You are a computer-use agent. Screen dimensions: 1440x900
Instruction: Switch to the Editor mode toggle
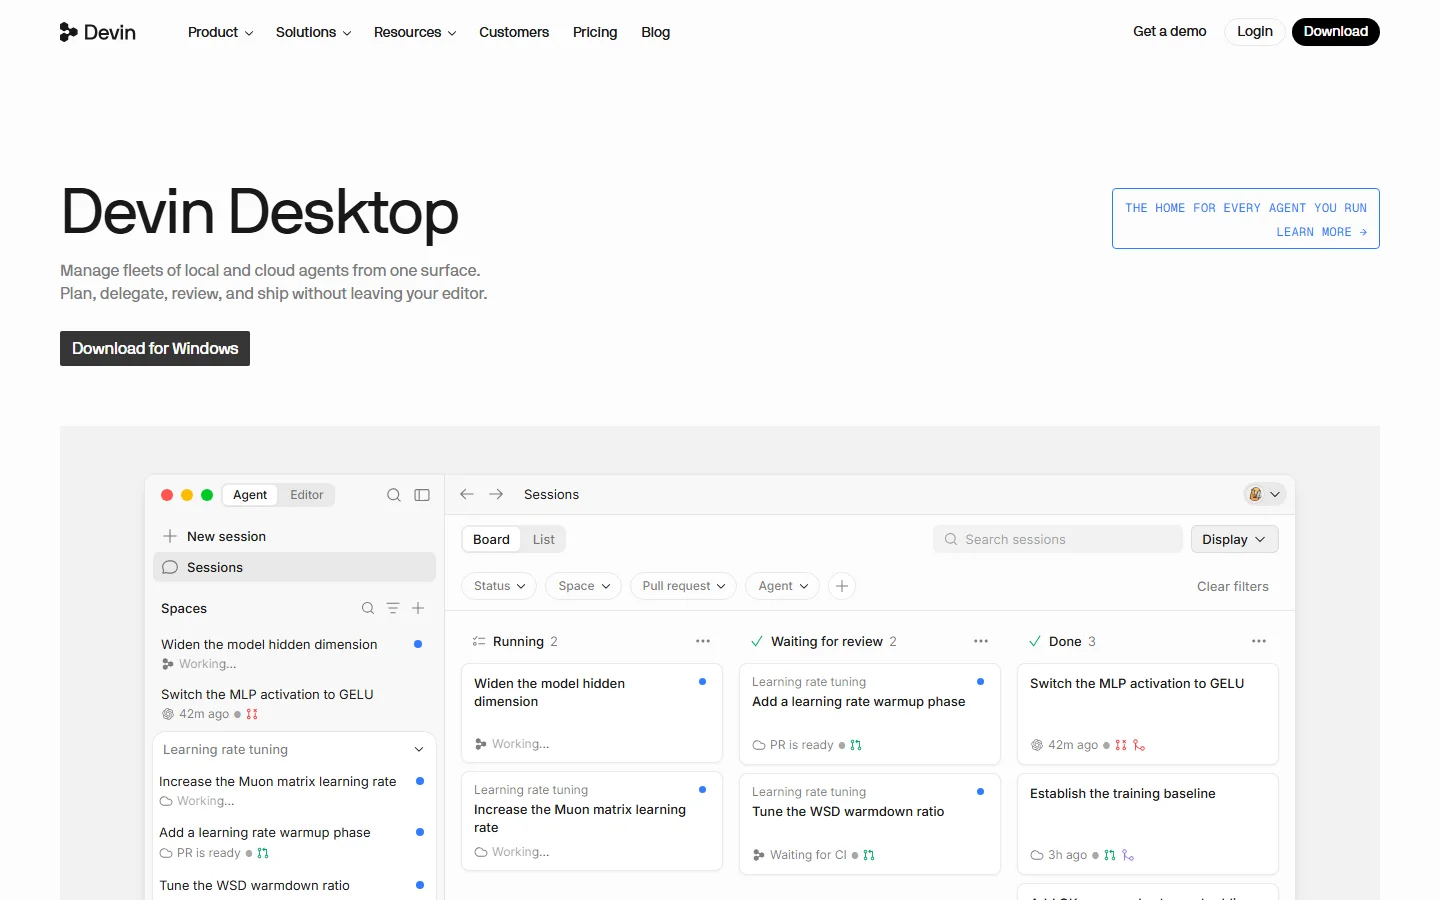point(307,495)
